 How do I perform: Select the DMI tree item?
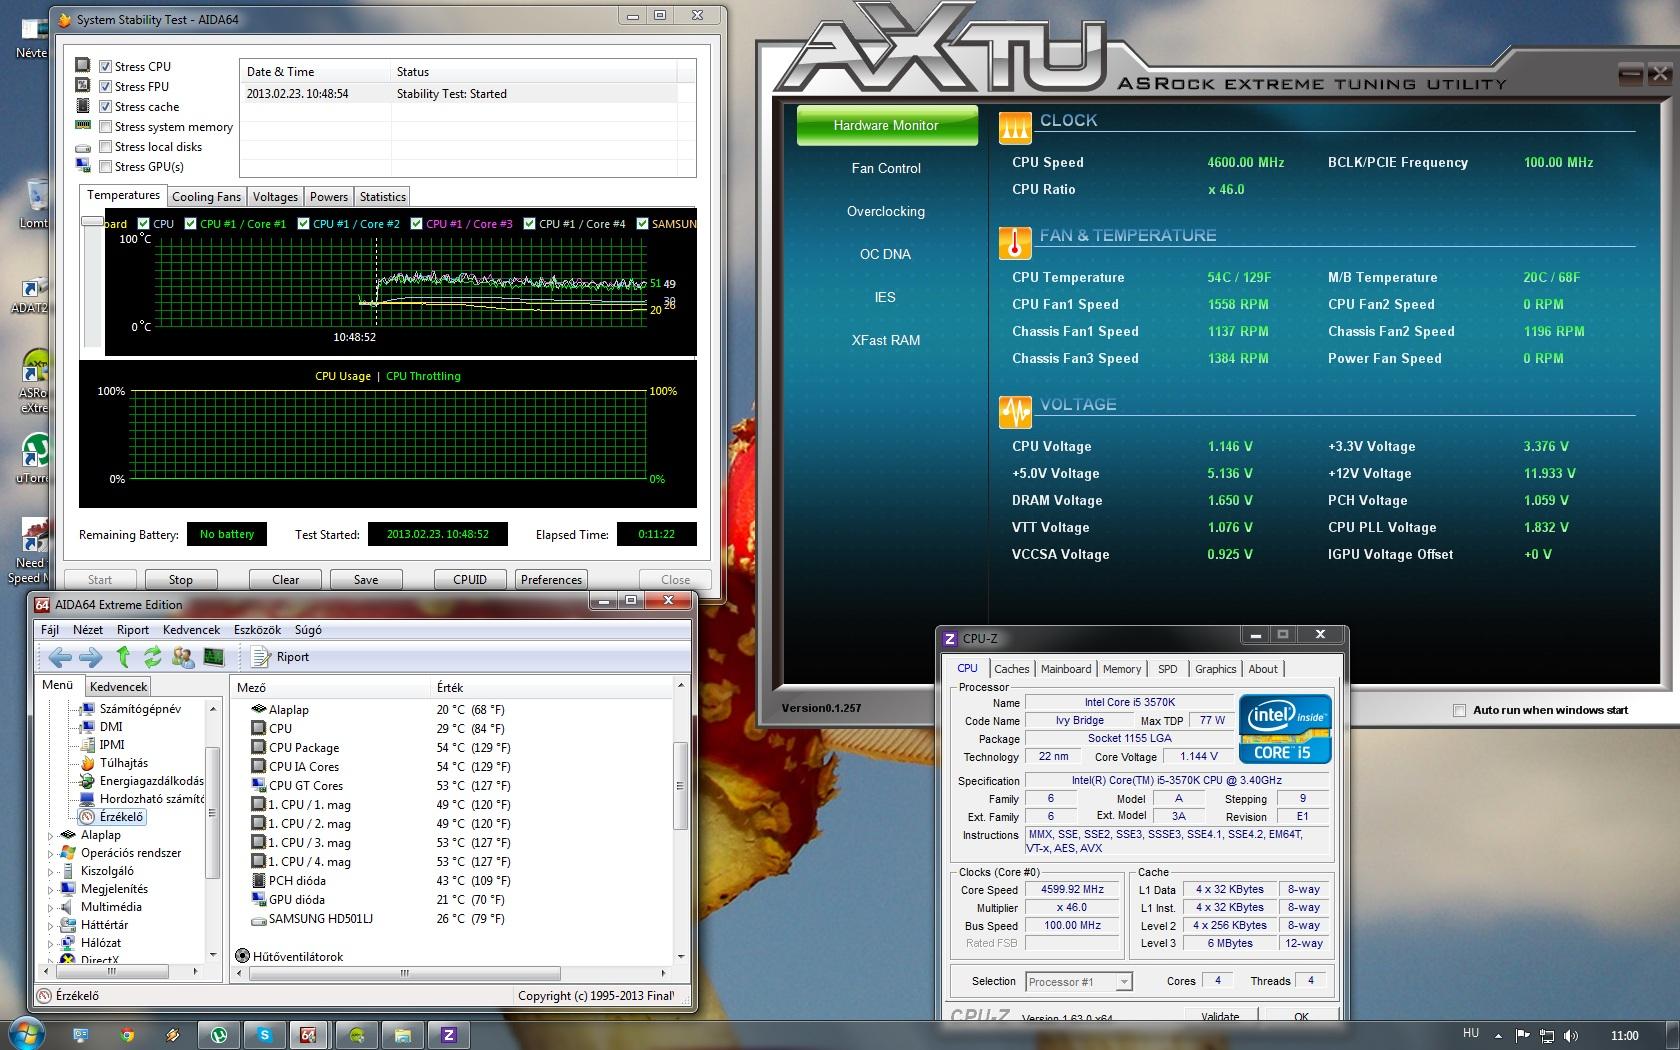(x=111, y=727)
